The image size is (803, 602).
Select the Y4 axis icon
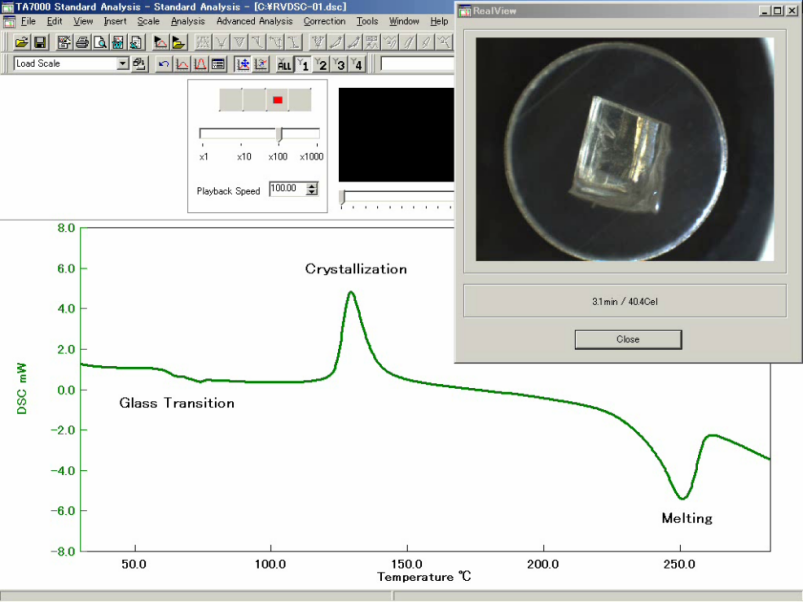[x=358, y=64]
